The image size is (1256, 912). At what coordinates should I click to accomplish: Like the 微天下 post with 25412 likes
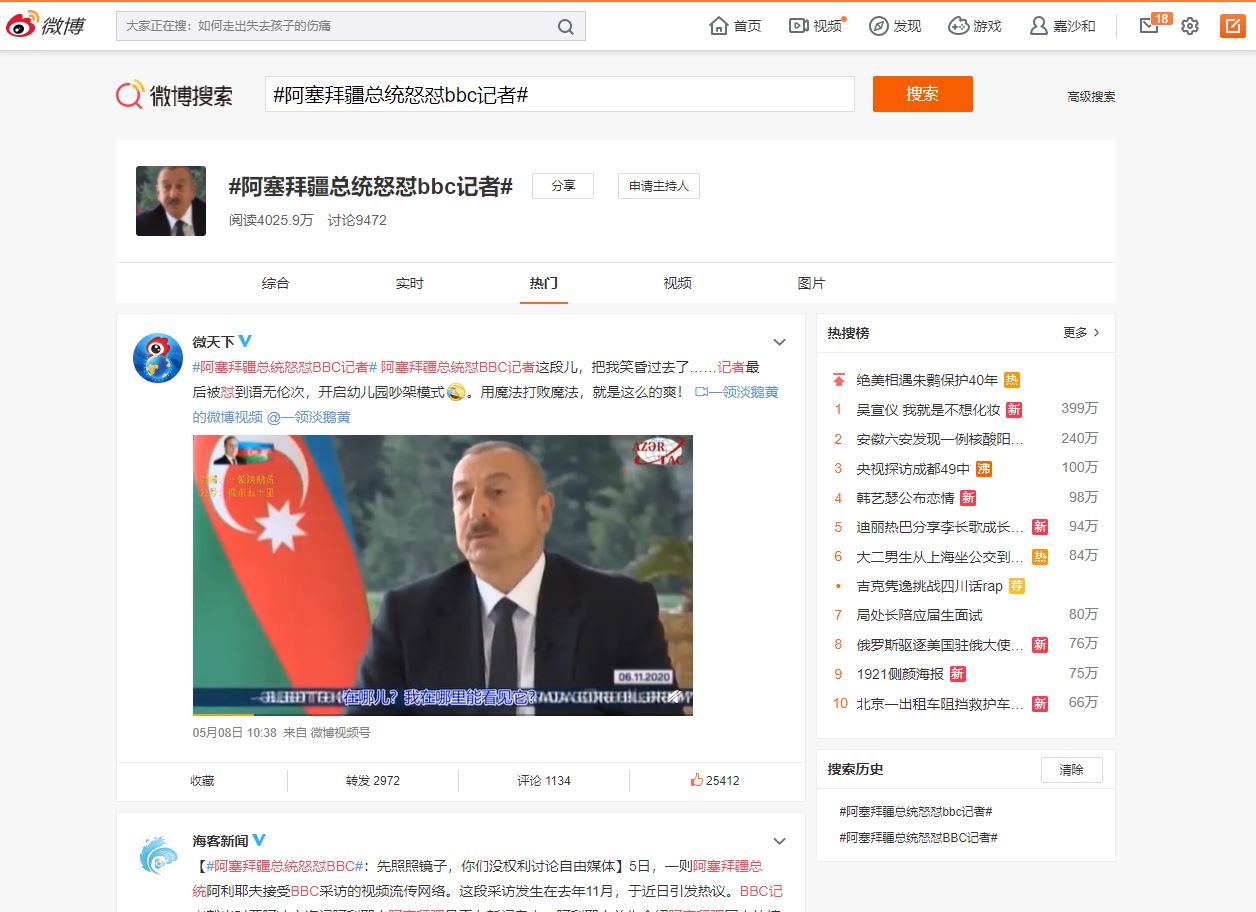click(x=715, y=780)
